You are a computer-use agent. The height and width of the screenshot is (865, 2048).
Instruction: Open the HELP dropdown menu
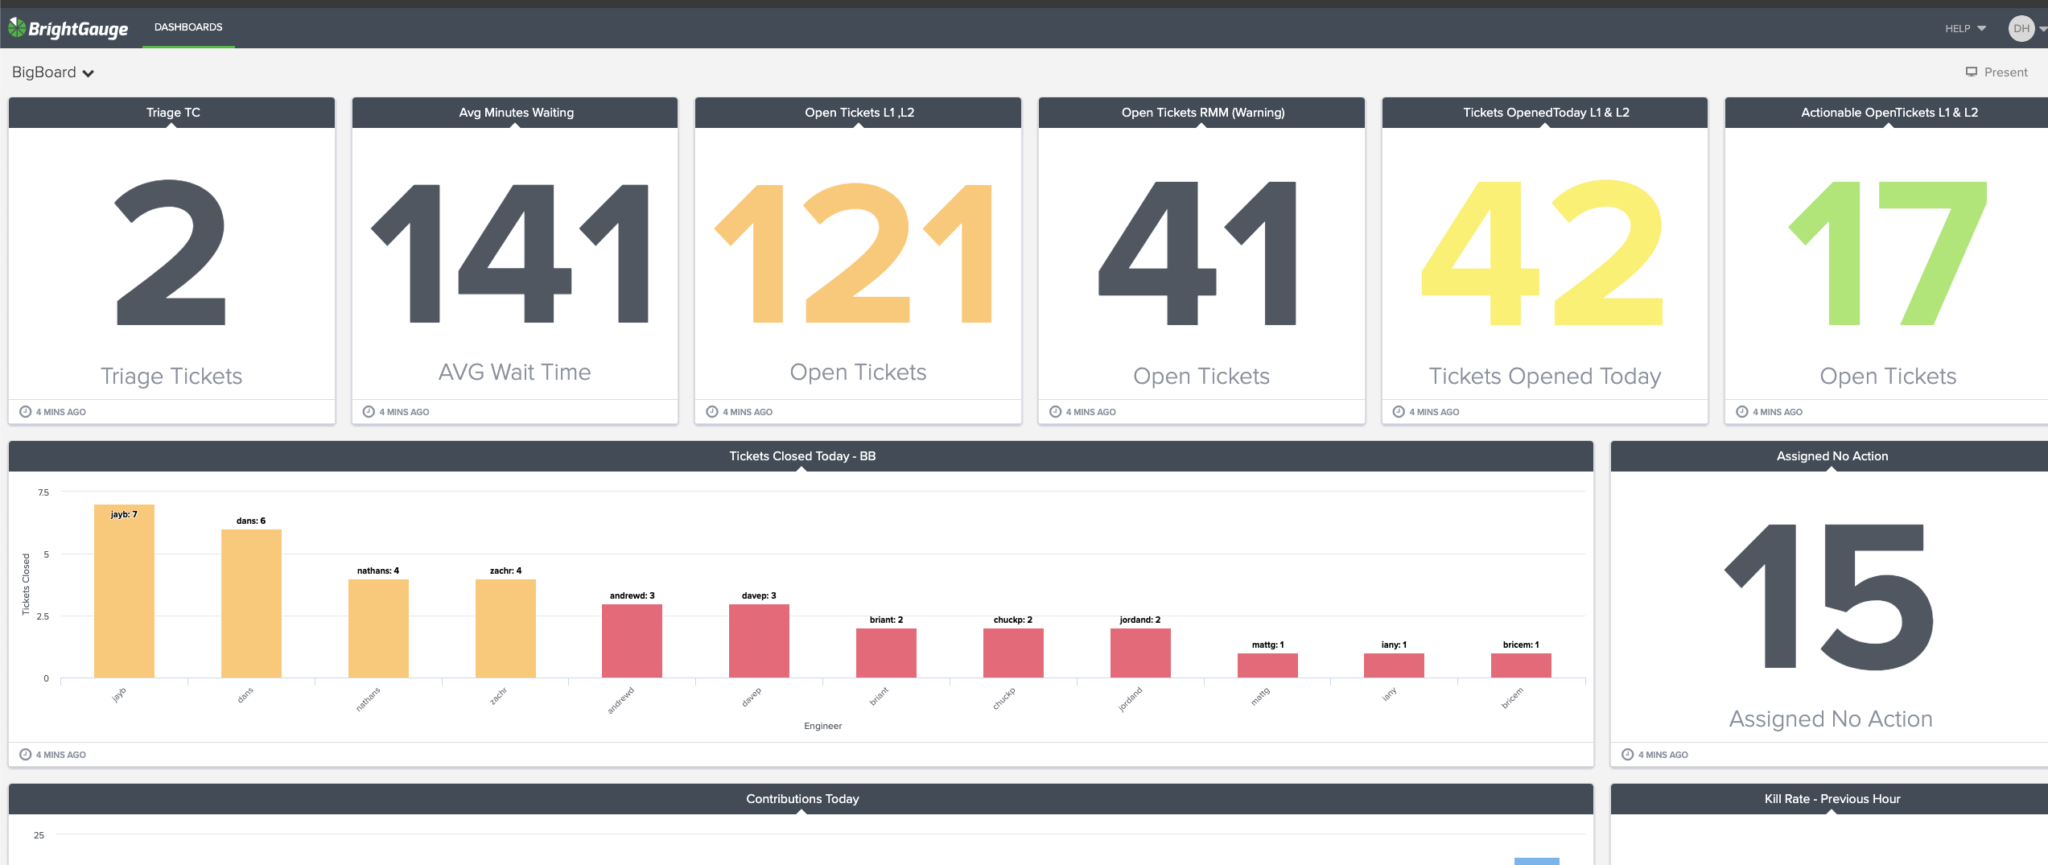coord(1964,29)
